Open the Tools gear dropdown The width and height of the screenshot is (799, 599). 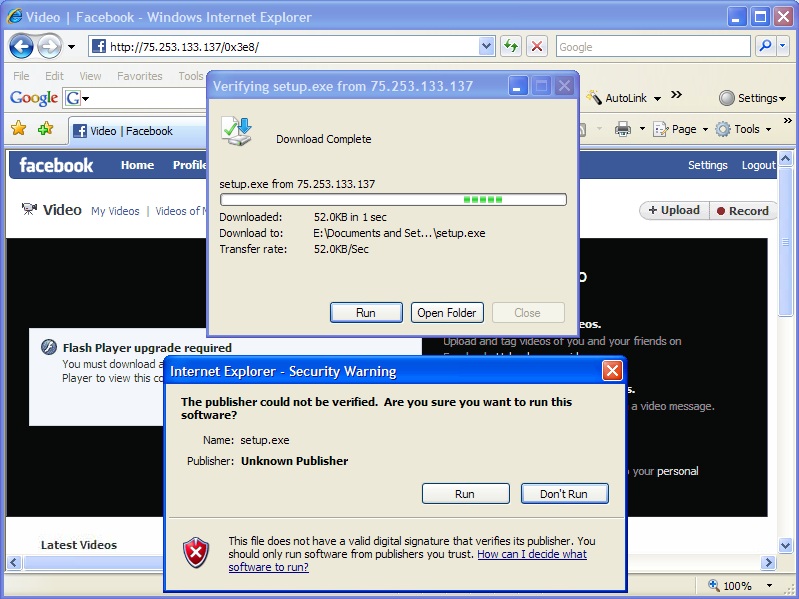[x=743, y=129]
